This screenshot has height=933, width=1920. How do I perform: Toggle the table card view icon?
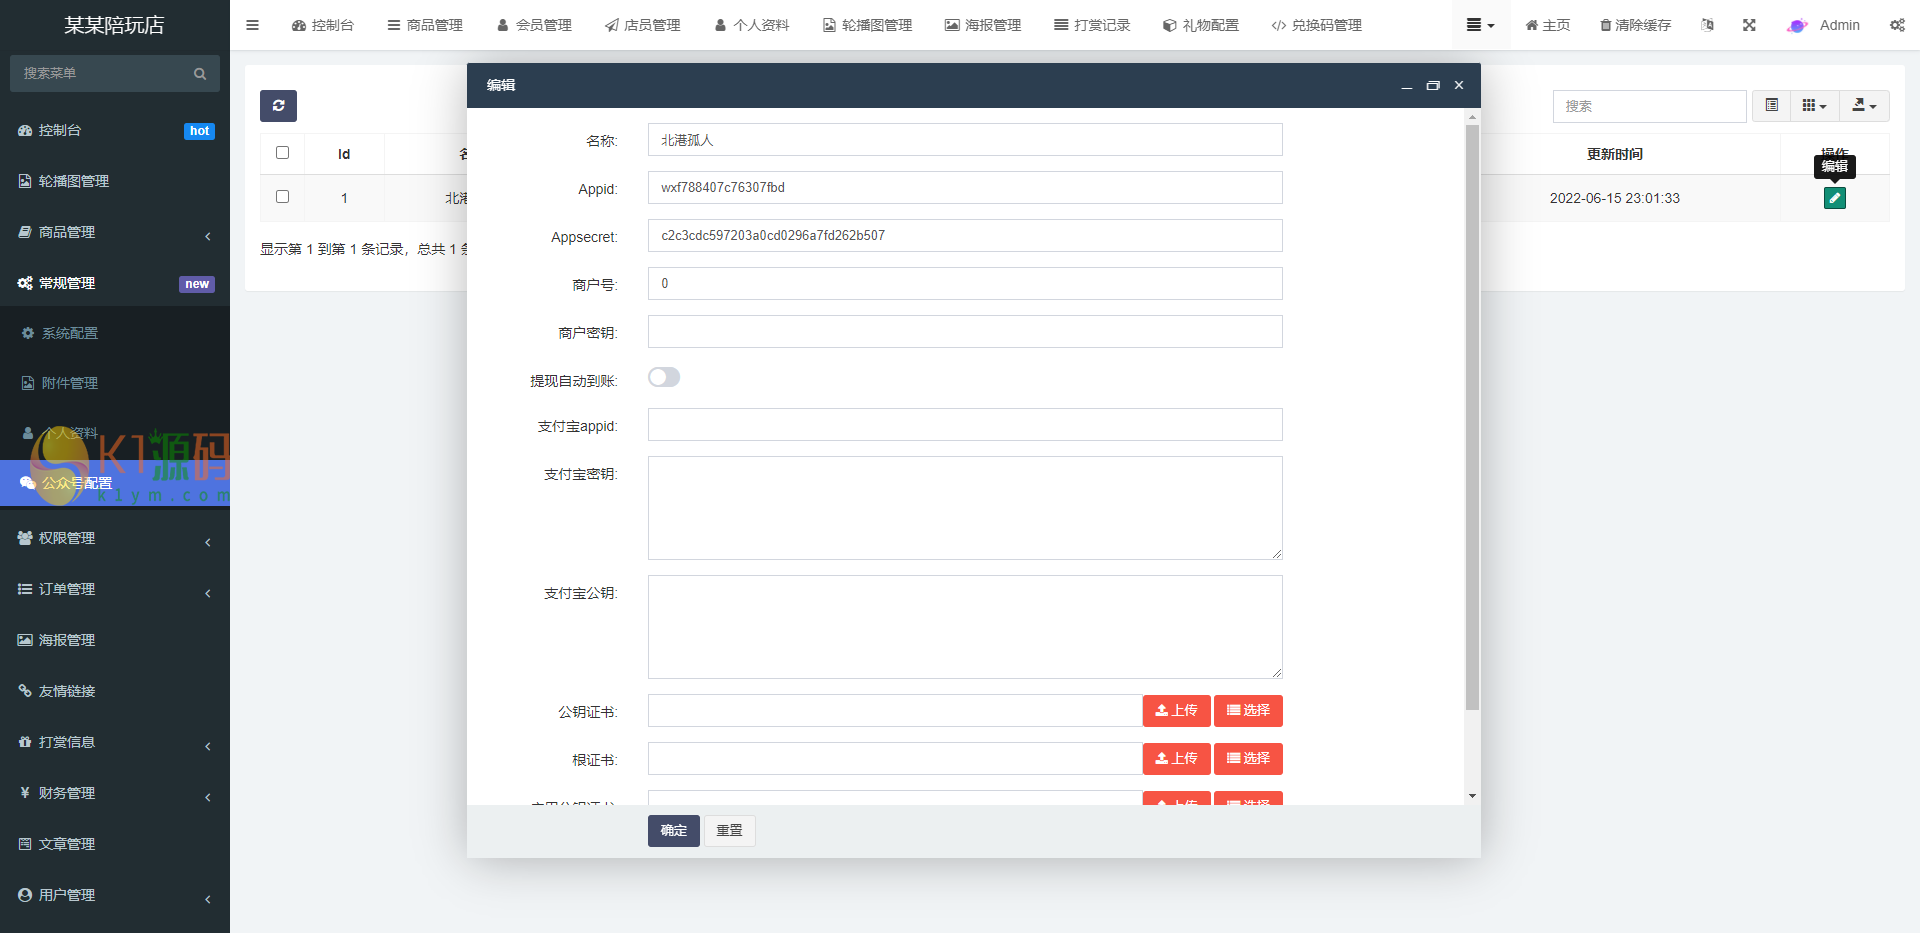pos(1771,106)
